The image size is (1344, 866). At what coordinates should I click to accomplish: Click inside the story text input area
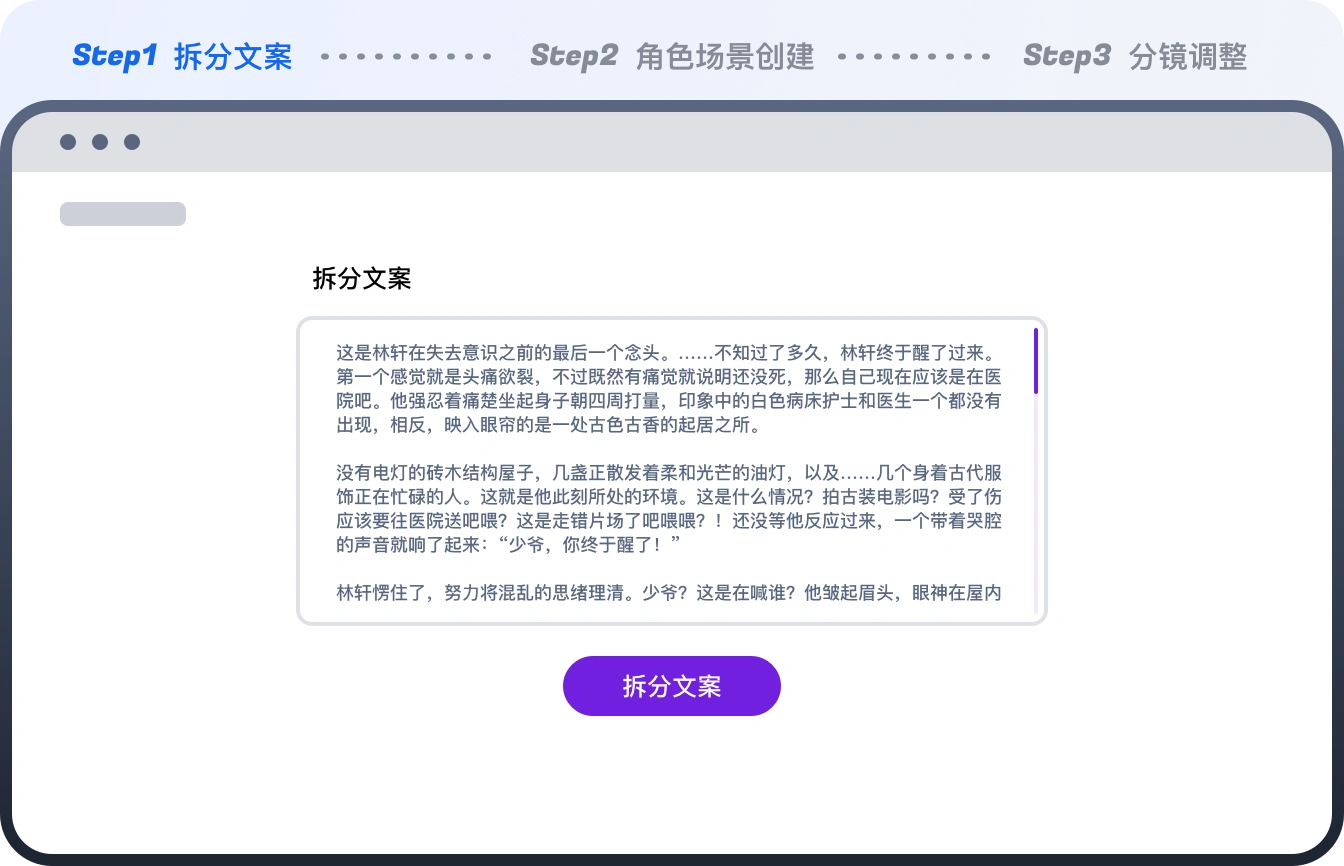[x=672, y=470]
